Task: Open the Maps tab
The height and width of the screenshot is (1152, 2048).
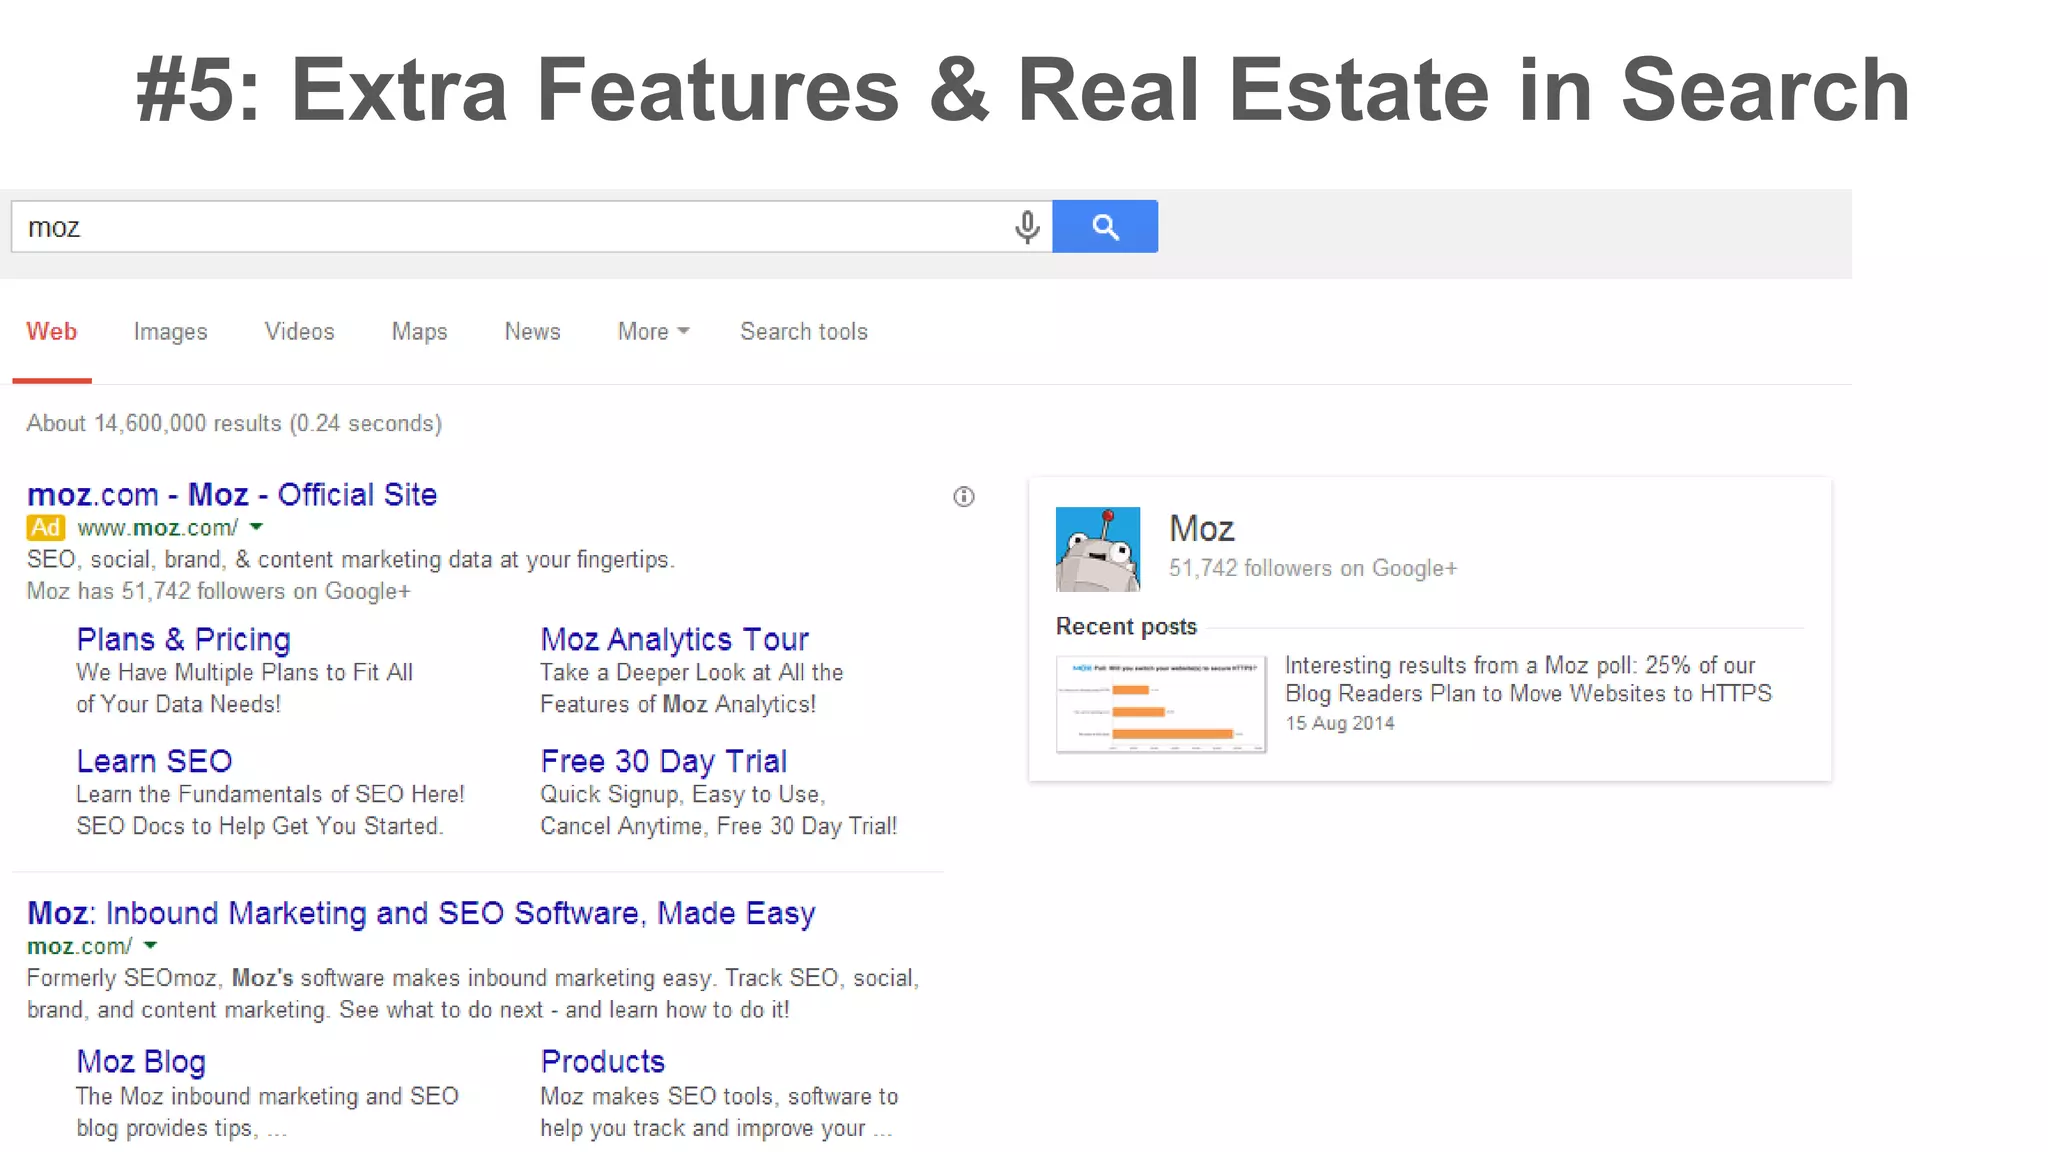Action: click(419, 332)
